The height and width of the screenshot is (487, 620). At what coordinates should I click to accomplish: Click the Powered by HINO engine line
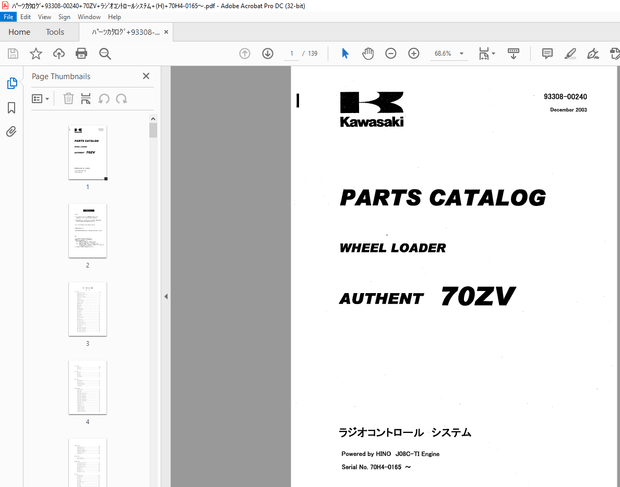pos(390,454)
